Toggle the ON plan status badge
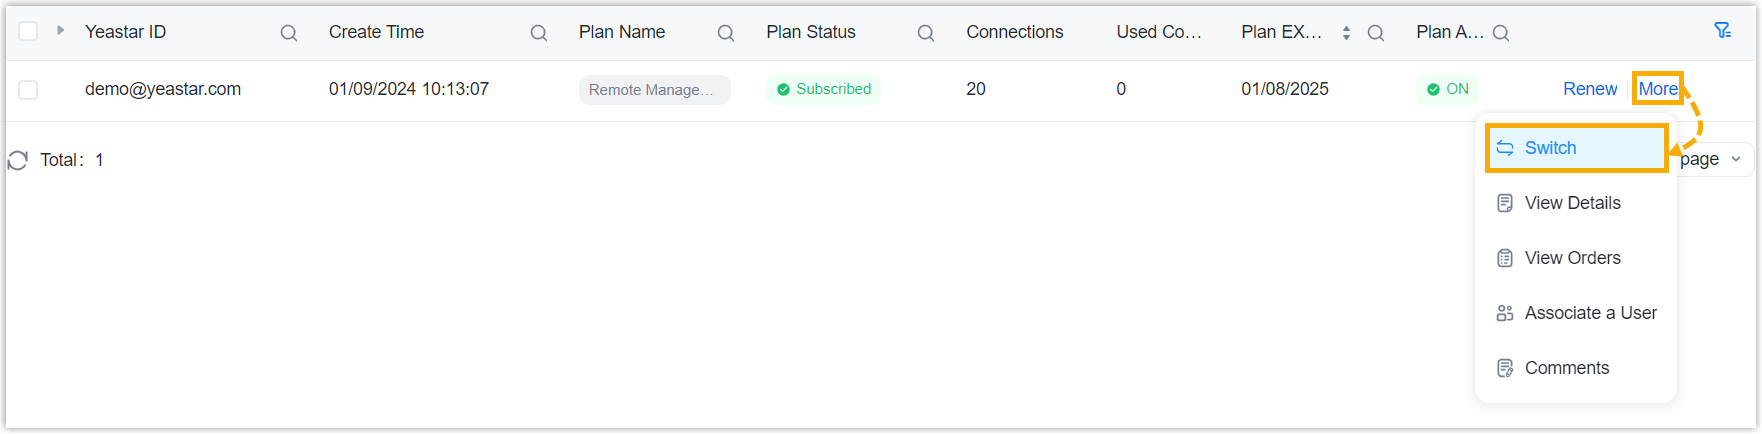The image size is (1762, 434). (x=1448, y=89)
